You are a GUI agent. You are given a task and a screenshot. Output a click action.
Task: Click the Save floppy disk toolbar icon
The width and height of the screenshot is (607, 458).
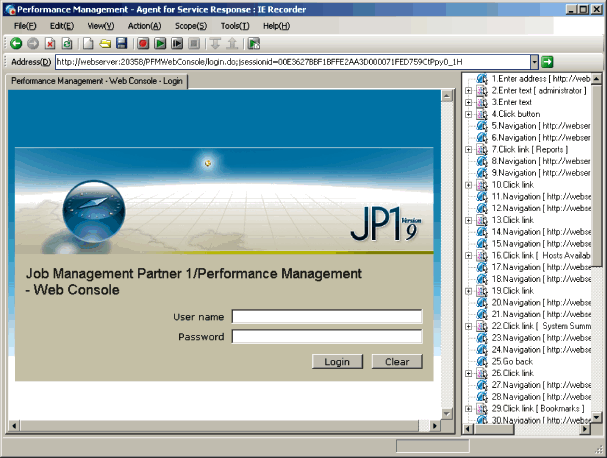(x=121, y=43)
